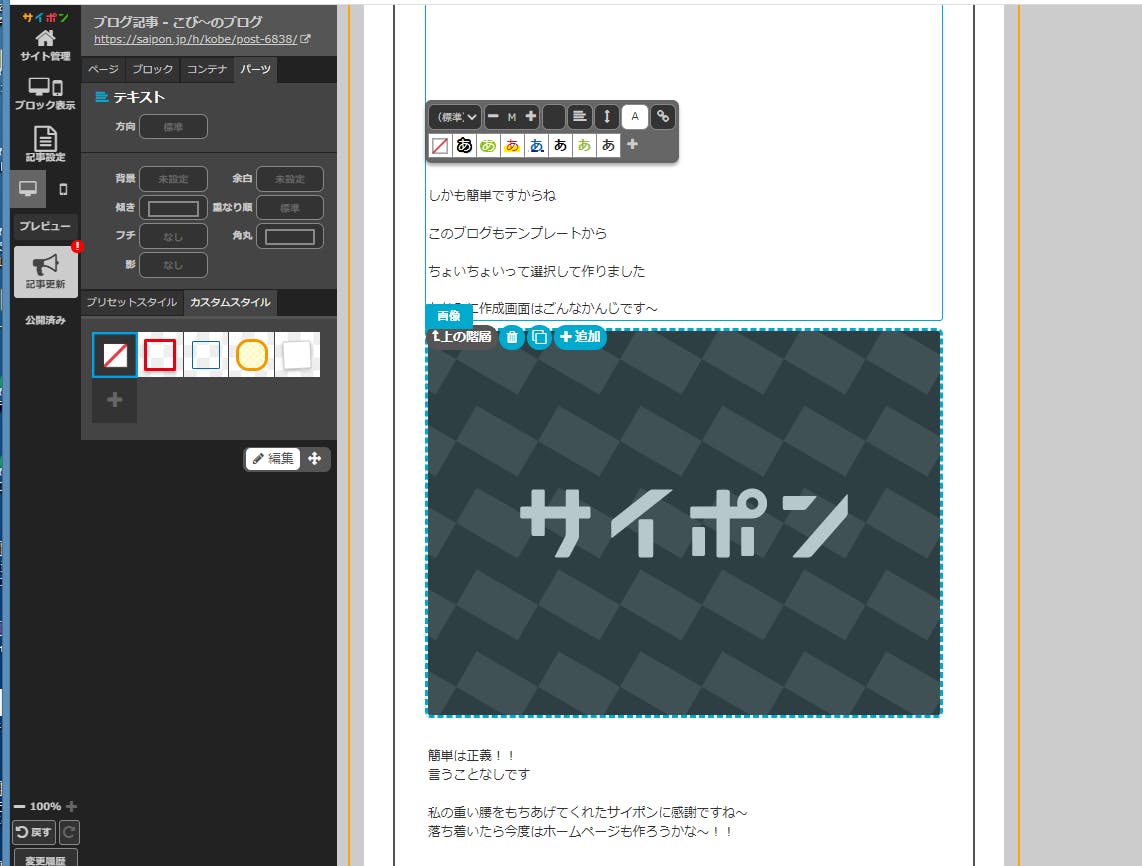Viewport: 1142px width, 866px height.
Task: Apply light green あ text style
Action: pyautogui.click(x=584, y=146)
